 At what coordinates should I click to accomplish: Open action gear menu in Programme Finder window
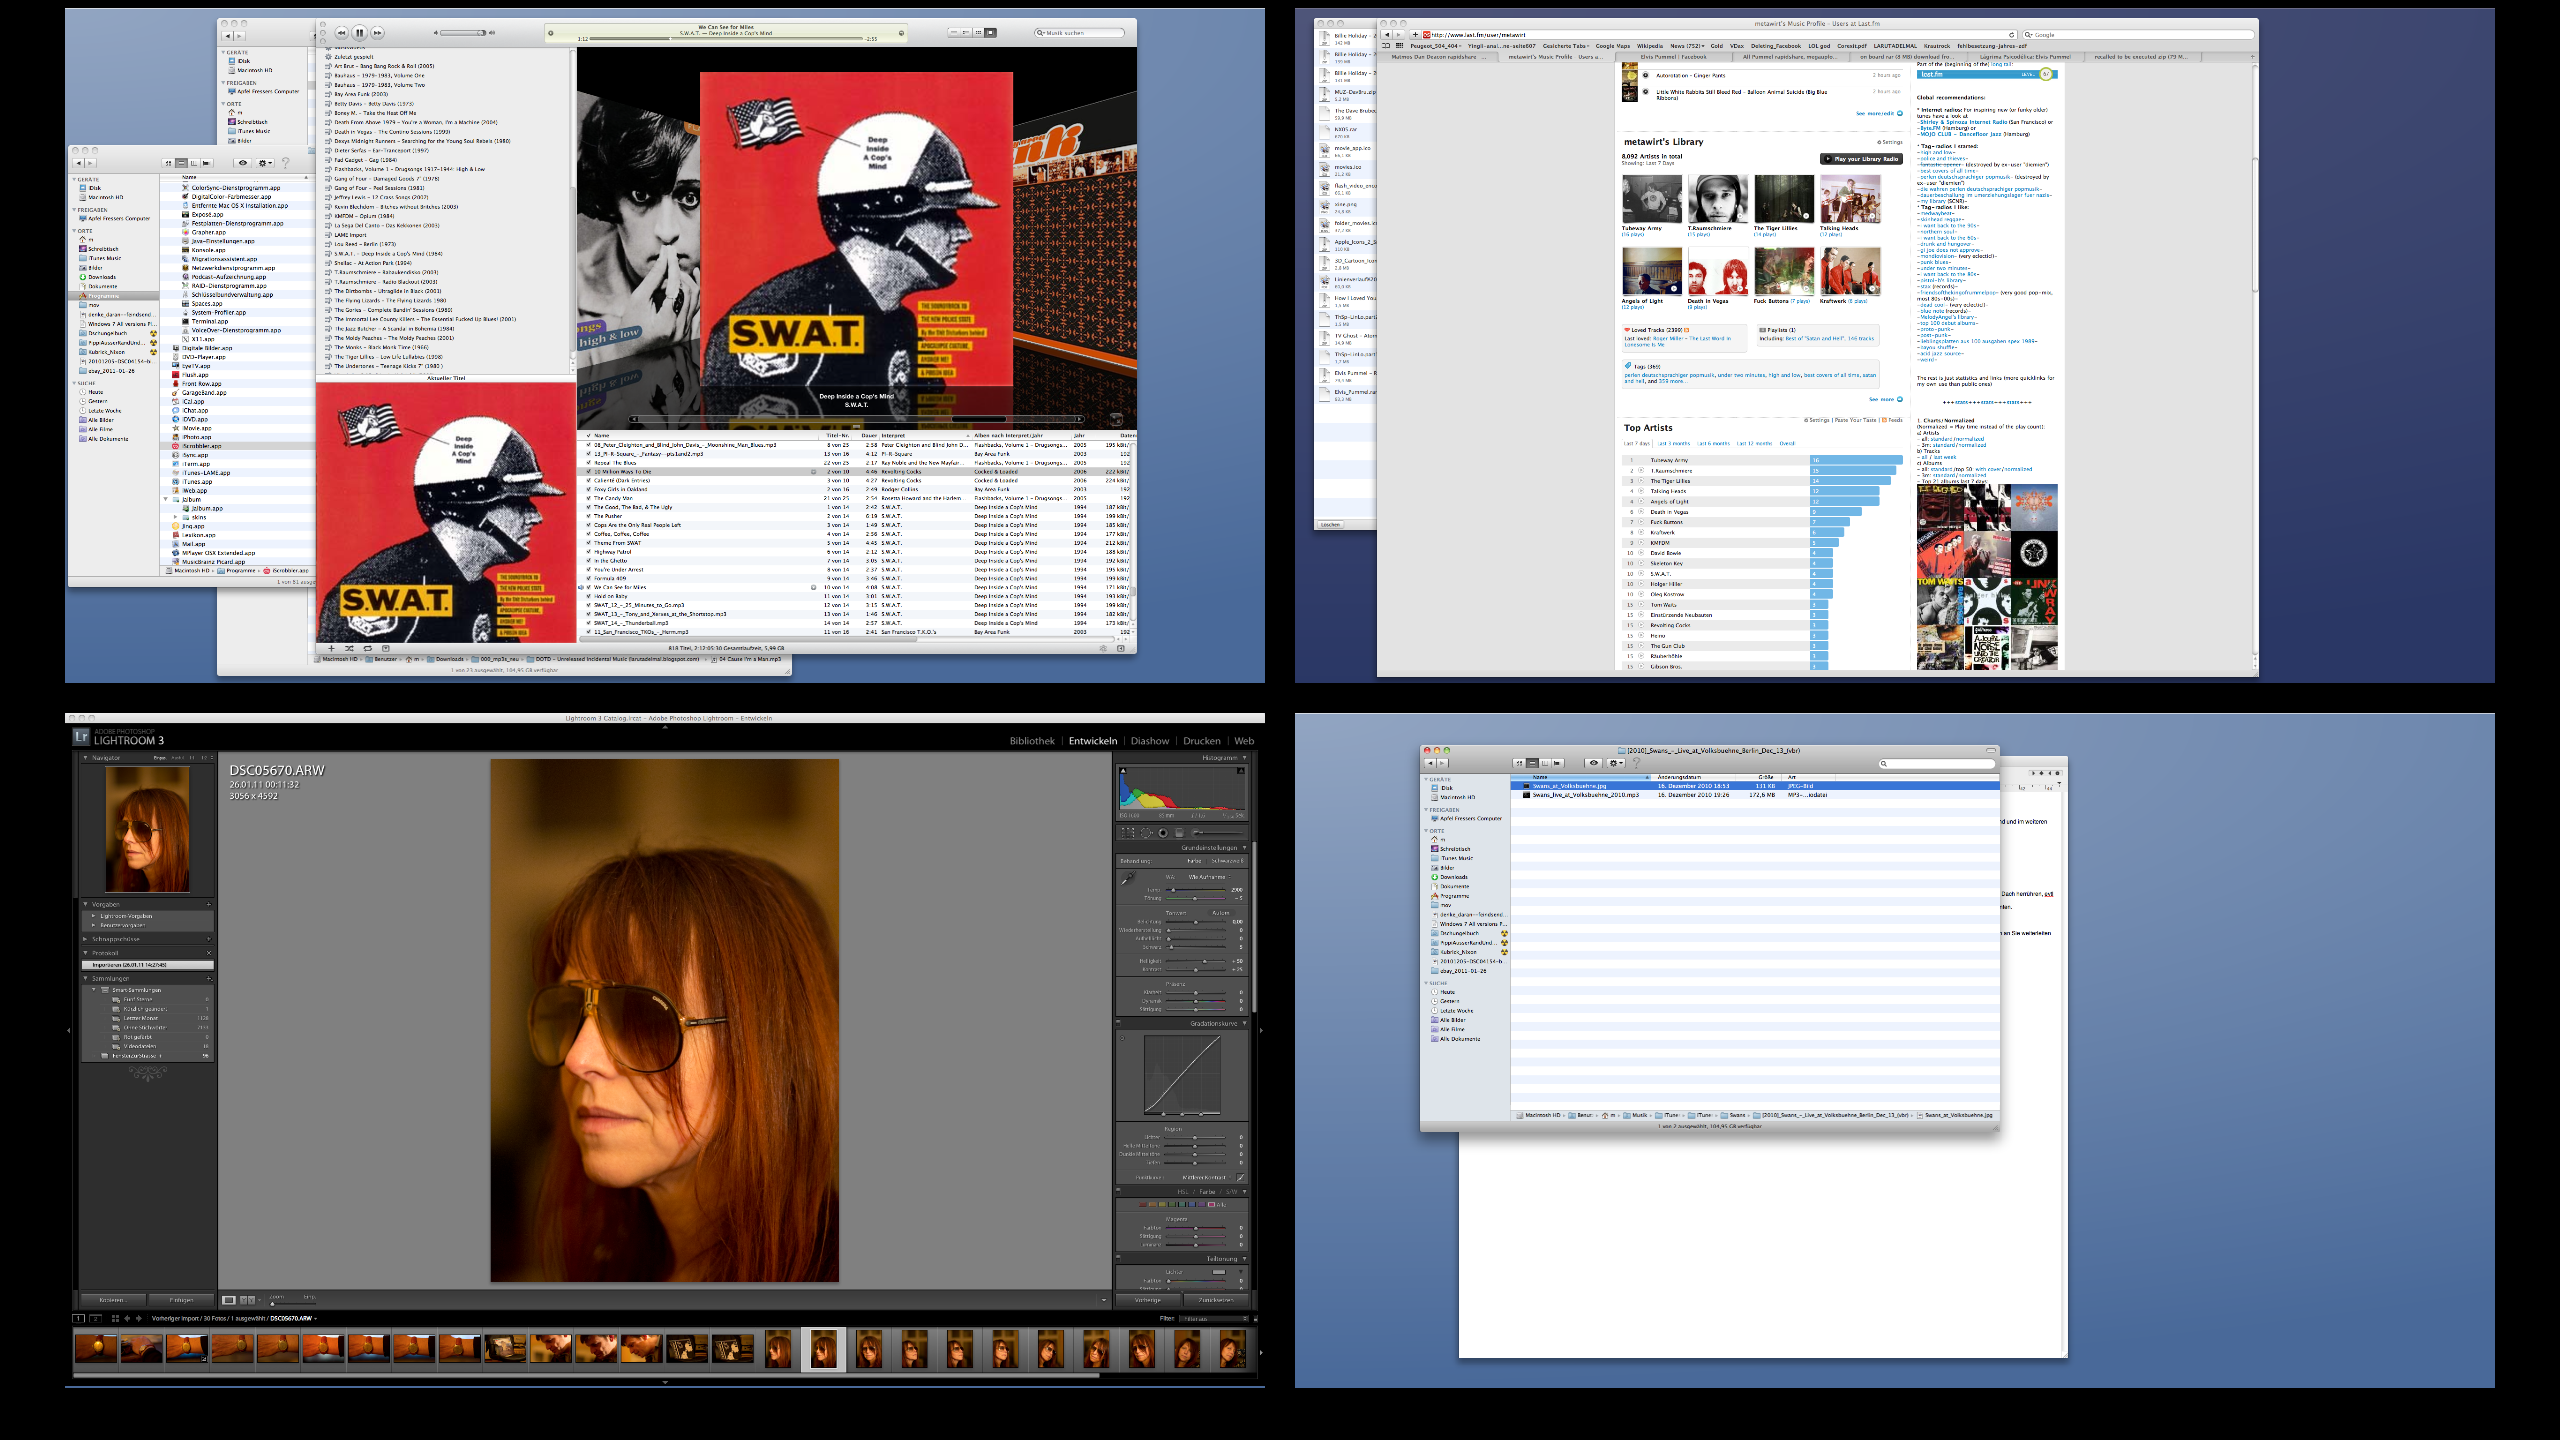[x=265, y=162]
